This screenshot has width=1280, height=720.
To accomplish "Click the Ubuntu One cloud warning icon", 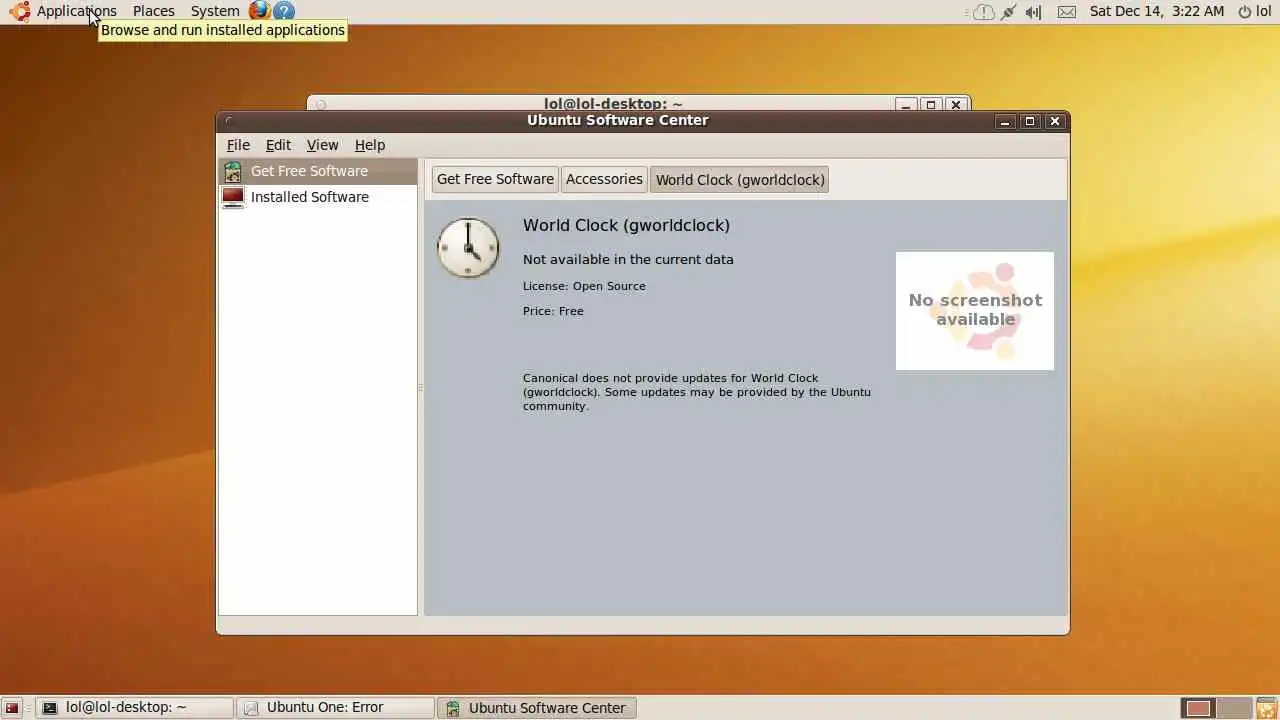I will 984,12.
